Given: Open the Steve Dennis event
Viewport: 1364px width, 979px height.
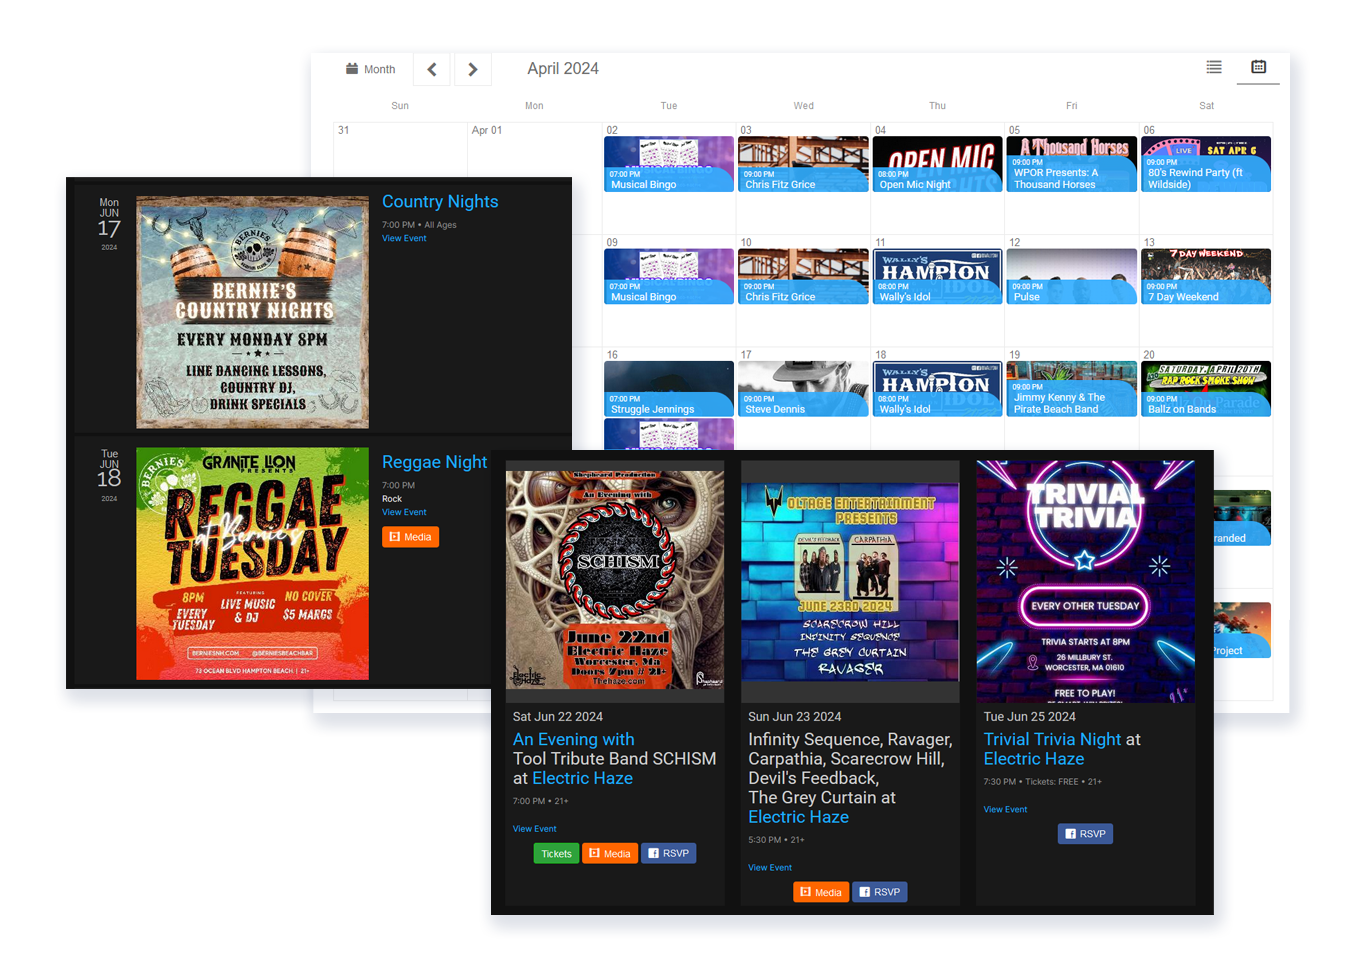Looking at the screenshot, I should 803,389.
